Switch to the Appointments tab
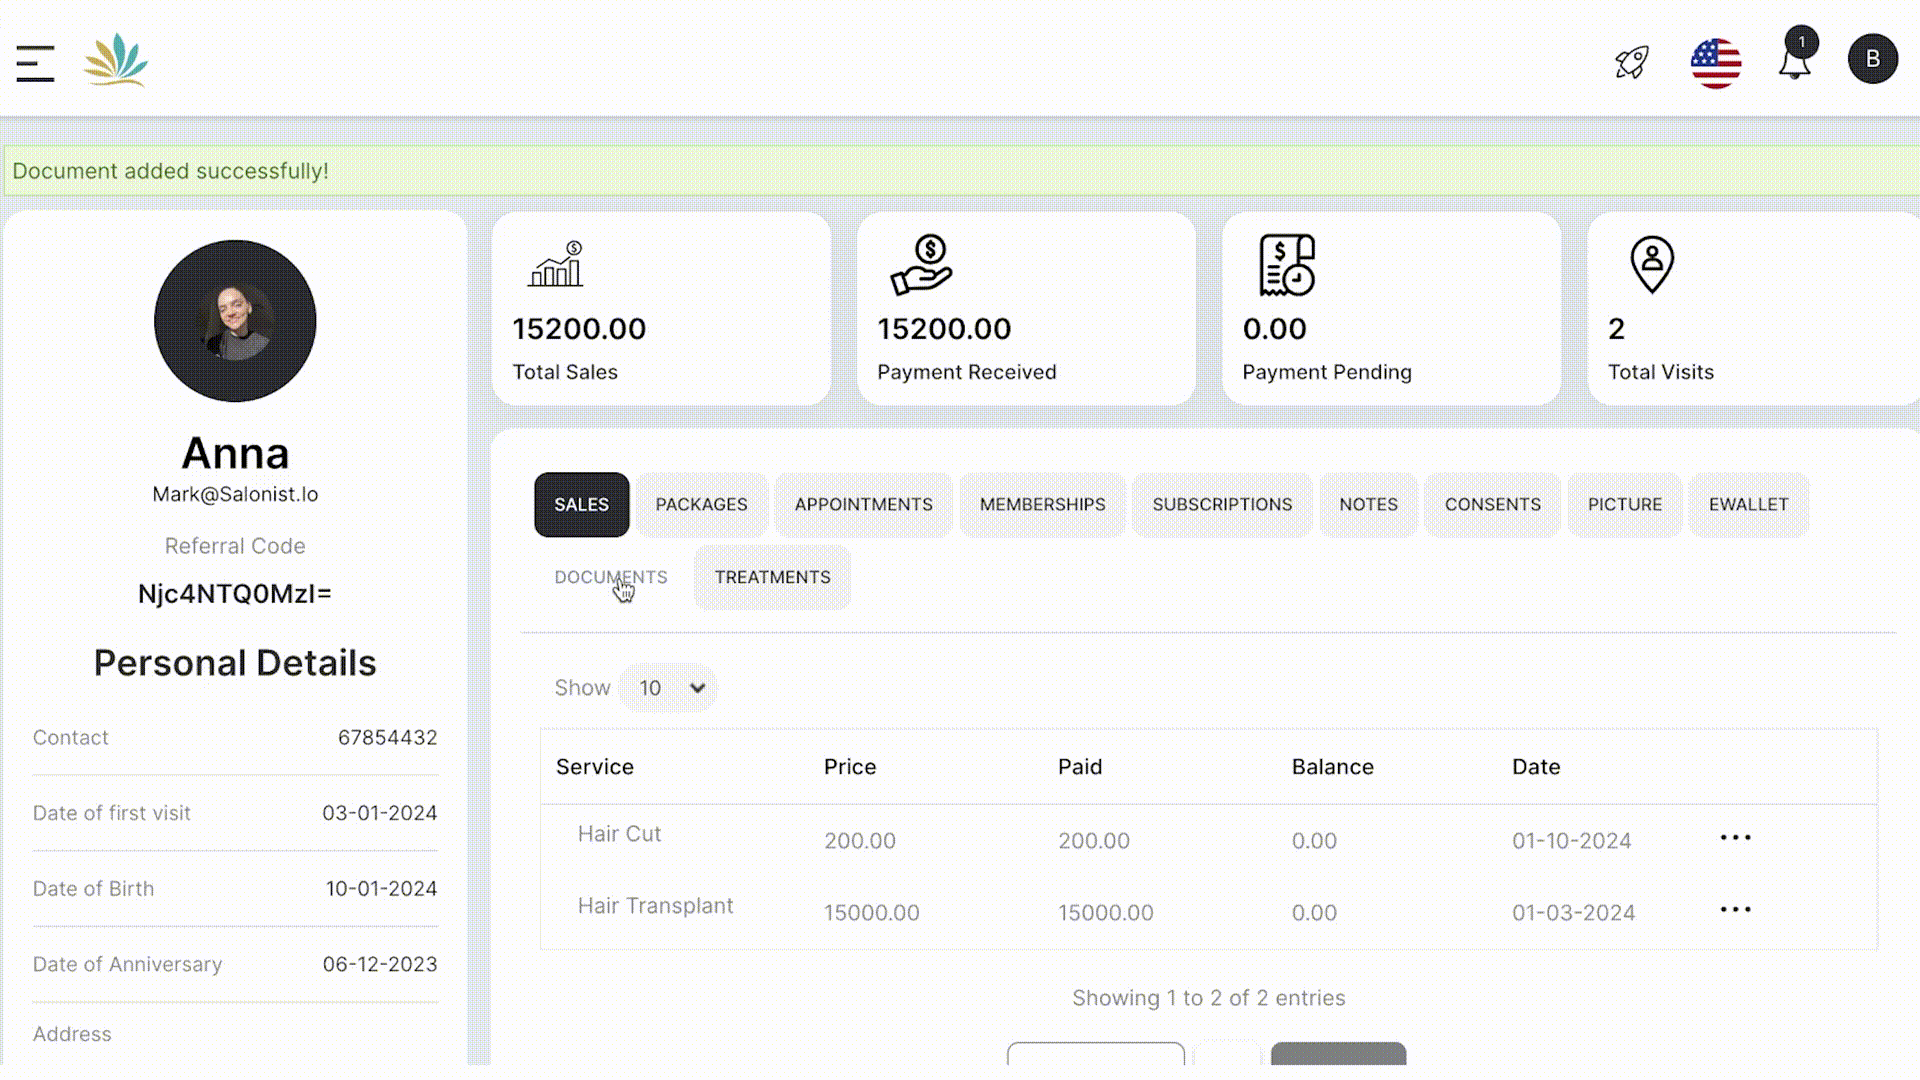The image size is (1920, 1080). (863, 504)
